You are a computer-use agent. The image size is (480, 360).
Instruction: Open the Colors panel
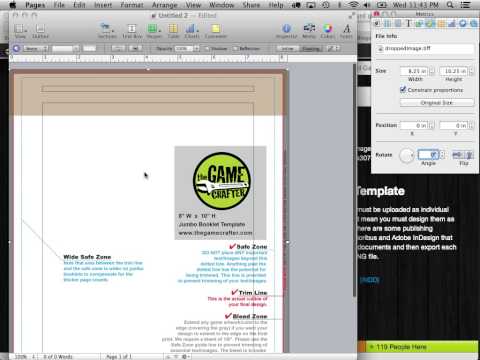[x=327, y=31]
